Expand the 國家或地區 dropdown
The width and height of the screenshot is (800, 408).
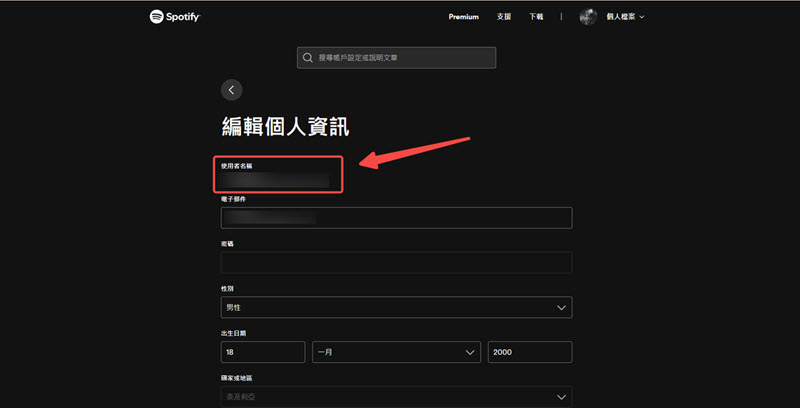click(396, 396)
